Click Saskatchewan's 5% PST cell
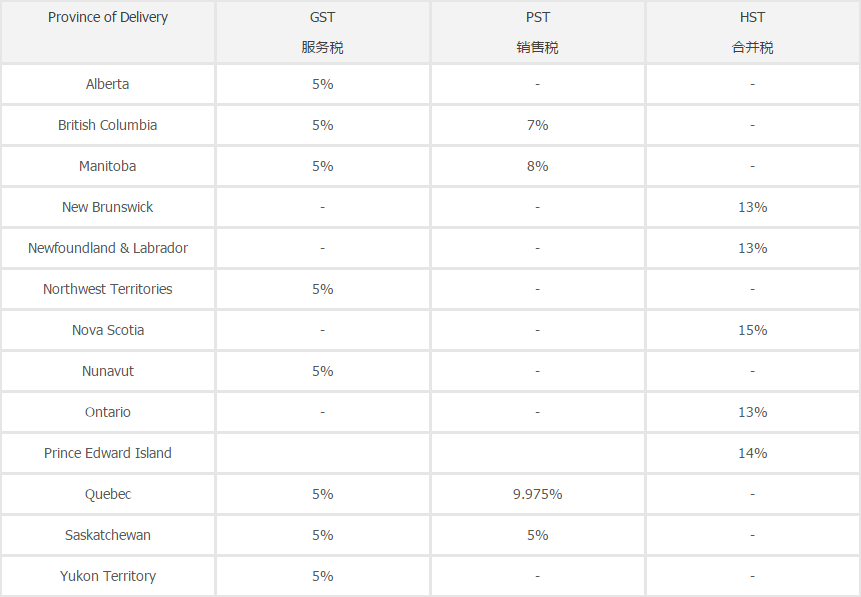 point(538,535)
